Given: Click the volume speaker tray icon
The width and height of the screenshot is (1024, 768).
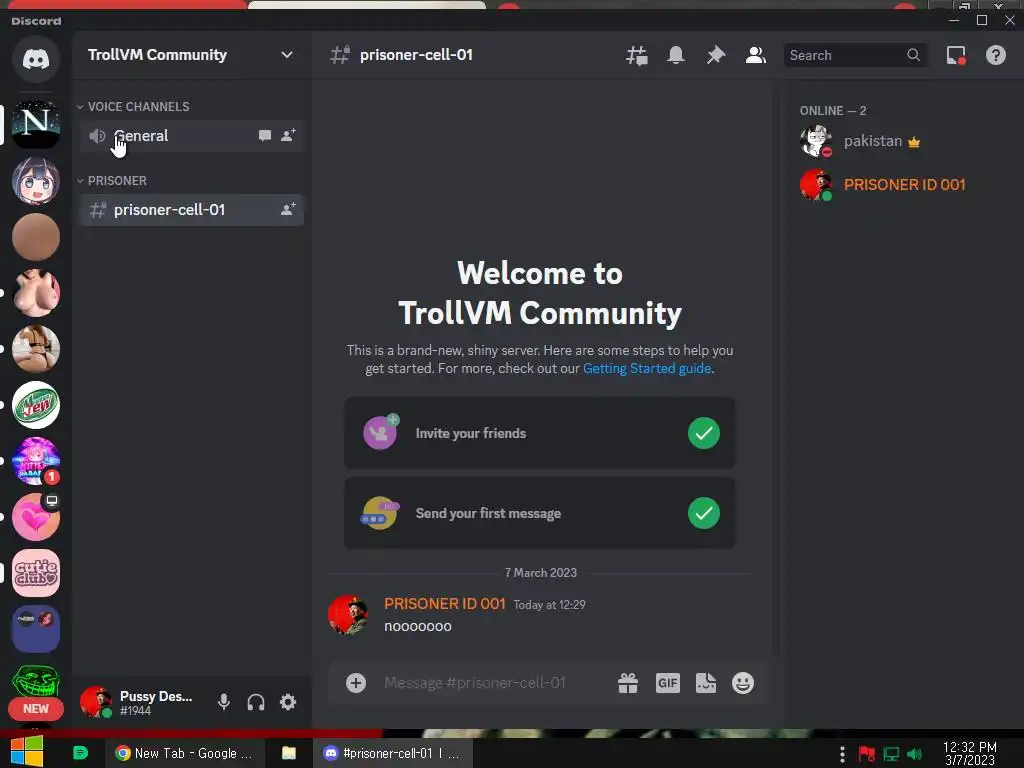Looking at the screenshot, I should point(915,754).
